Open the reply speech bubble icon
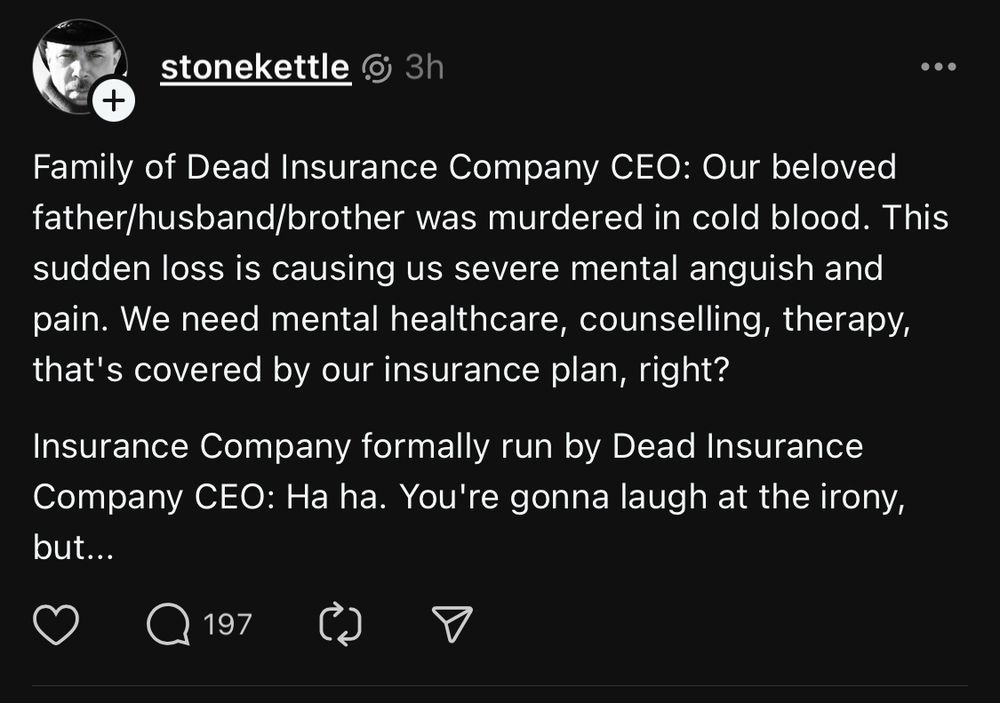The height and width of the screenshot is (703, 1000). click(167, 625)
